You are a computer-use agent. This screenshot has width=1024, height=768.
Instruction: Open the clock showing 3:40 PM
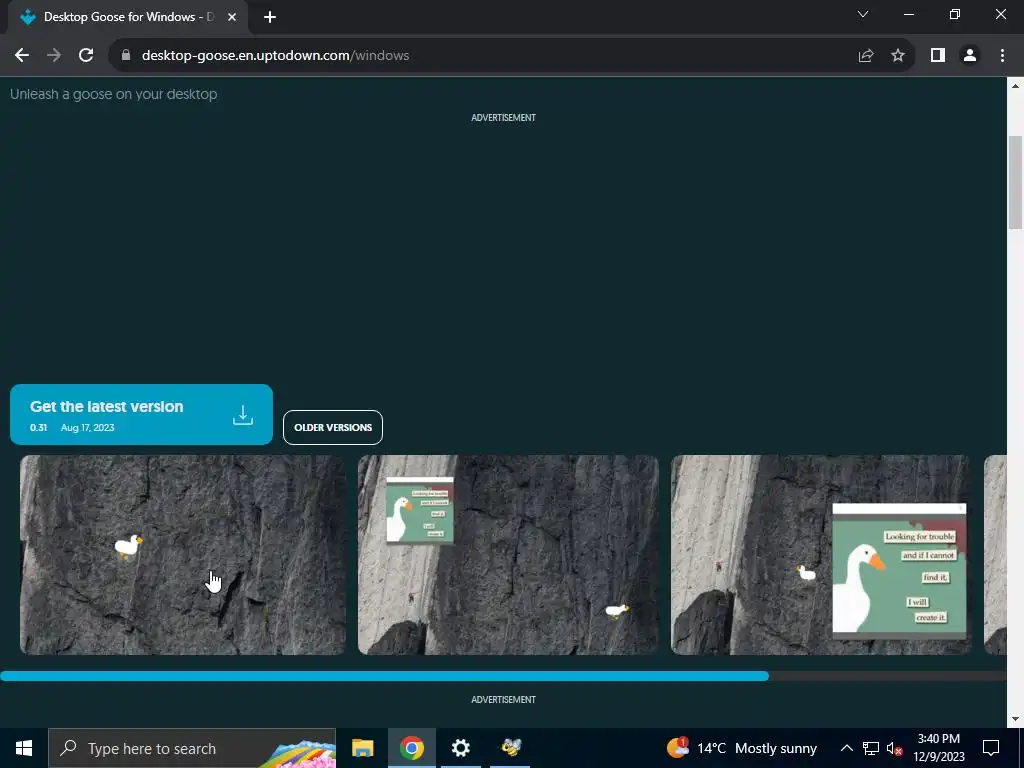938,748
